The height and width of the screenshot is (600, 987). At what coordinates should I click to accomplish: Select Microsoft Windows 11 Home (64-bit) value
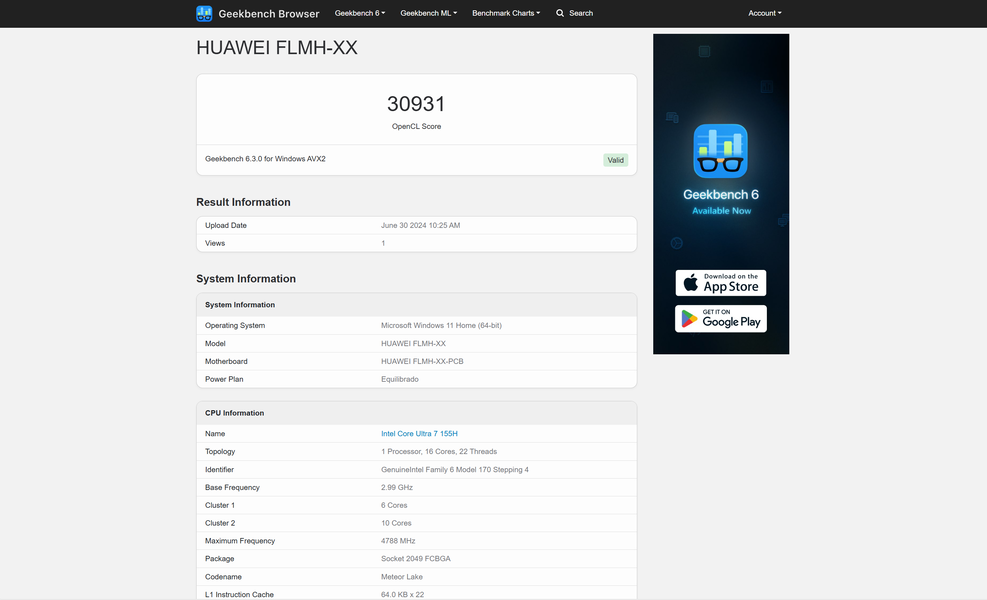point(441,325)
